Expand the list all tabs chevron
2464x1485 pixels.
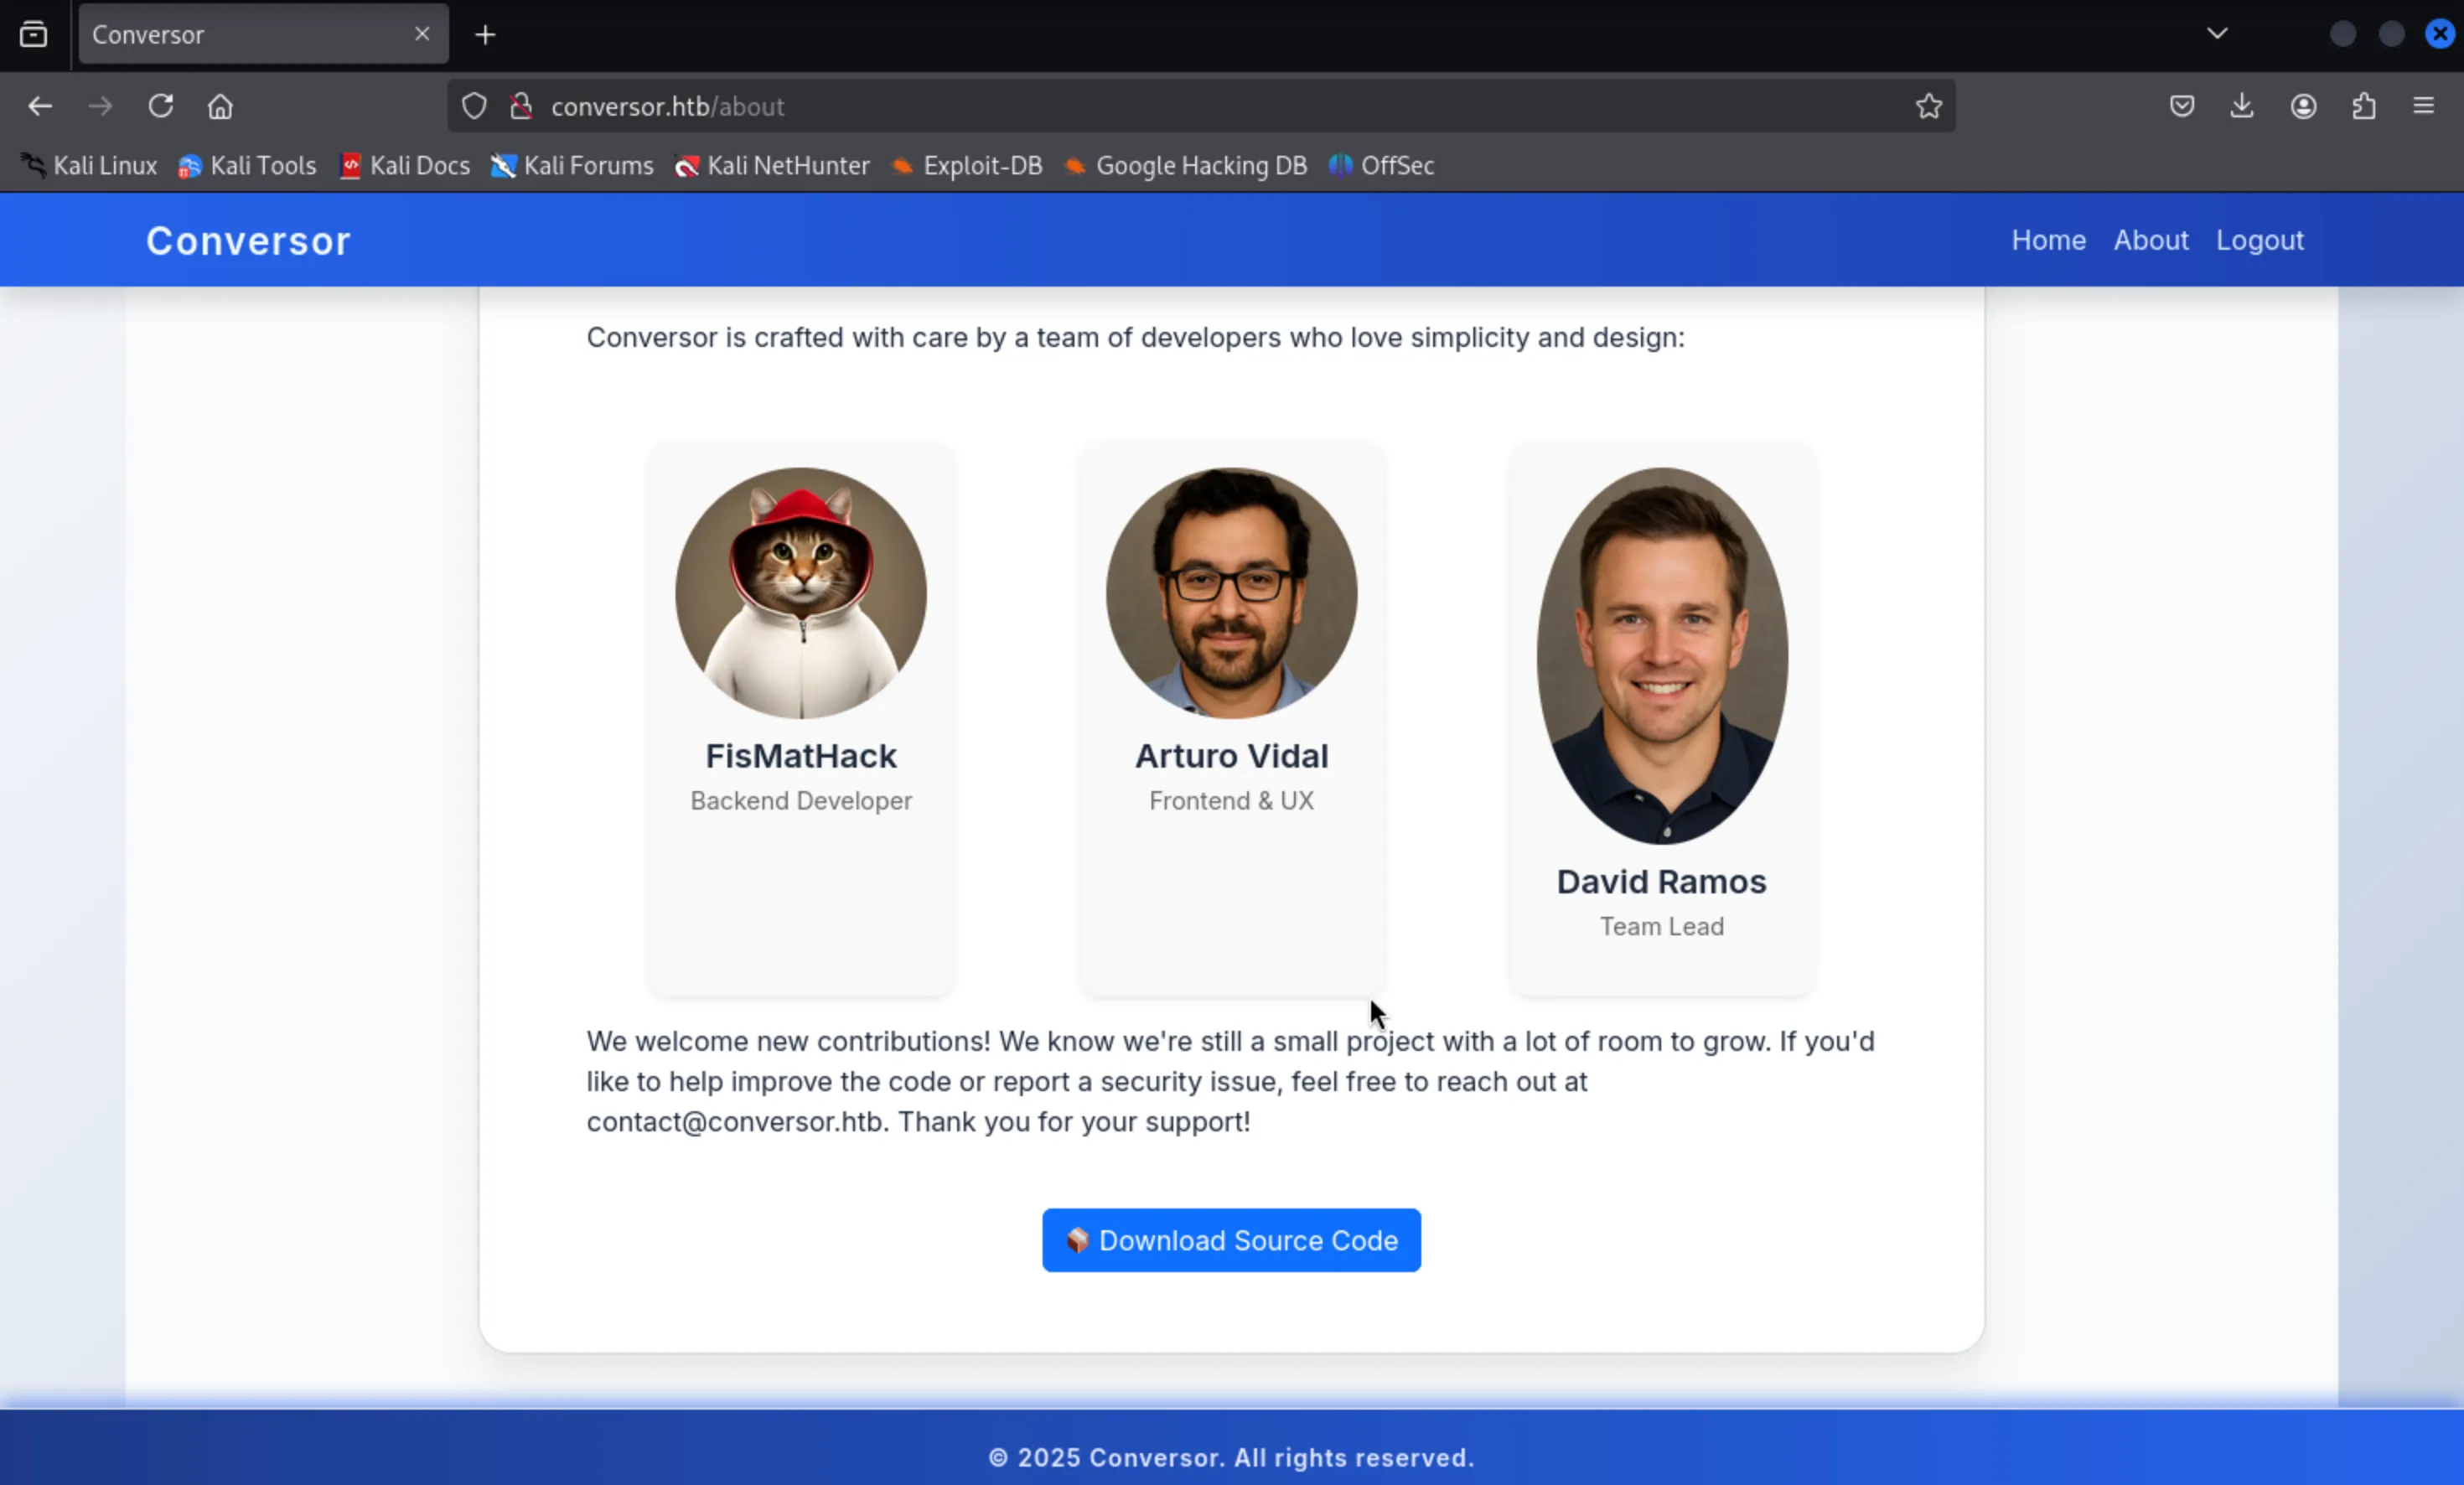click(2217, 34)
